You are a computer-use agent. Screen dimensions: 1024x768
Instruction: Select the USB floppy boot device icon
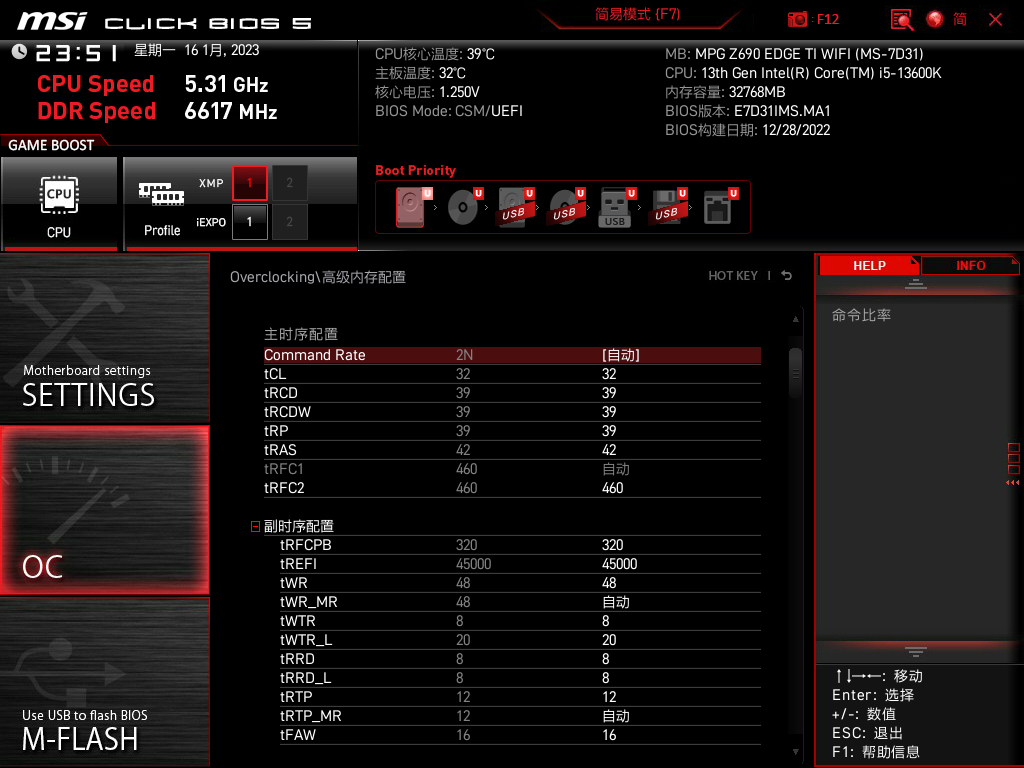coord(668,207)
